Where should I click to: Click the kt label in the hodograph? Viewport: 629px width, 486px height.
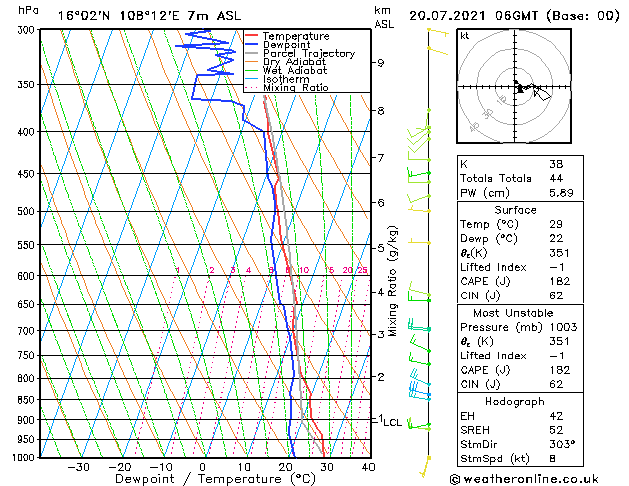click(x=465, y=36)
